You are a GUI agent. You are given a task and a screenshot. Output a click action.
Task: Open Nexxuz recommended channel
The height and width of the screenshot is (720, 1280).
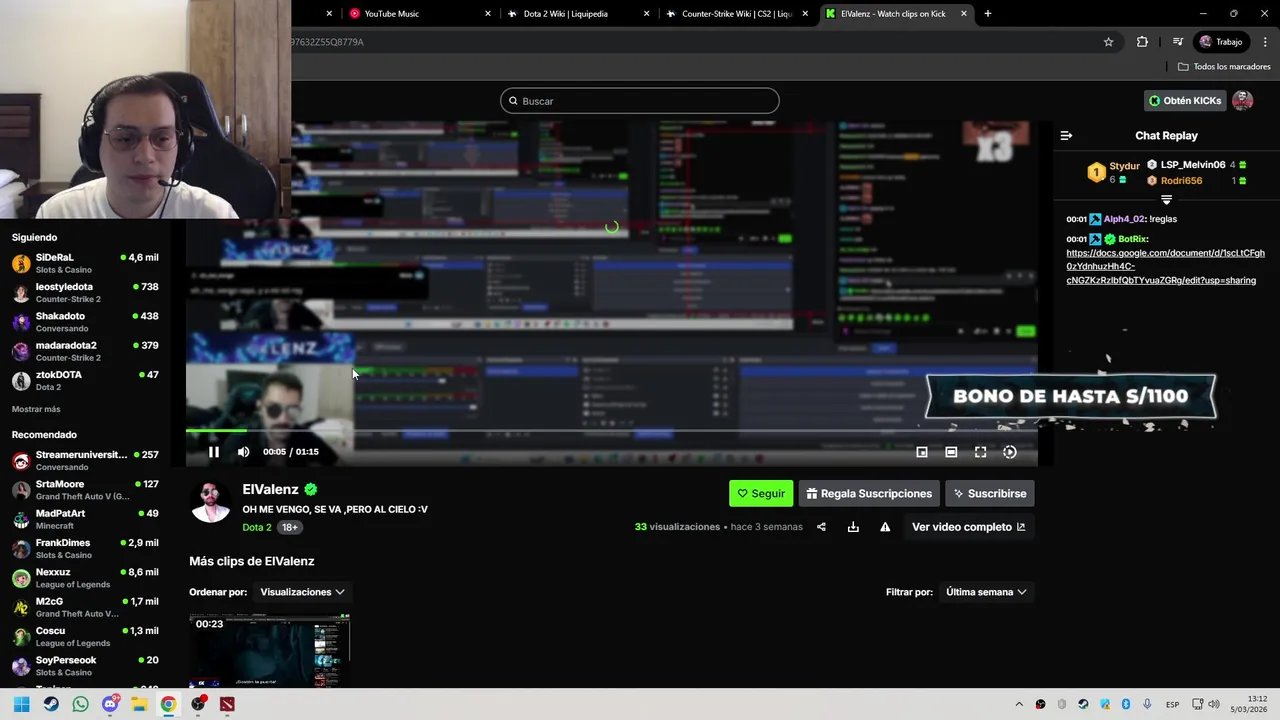tap(85, 577)
